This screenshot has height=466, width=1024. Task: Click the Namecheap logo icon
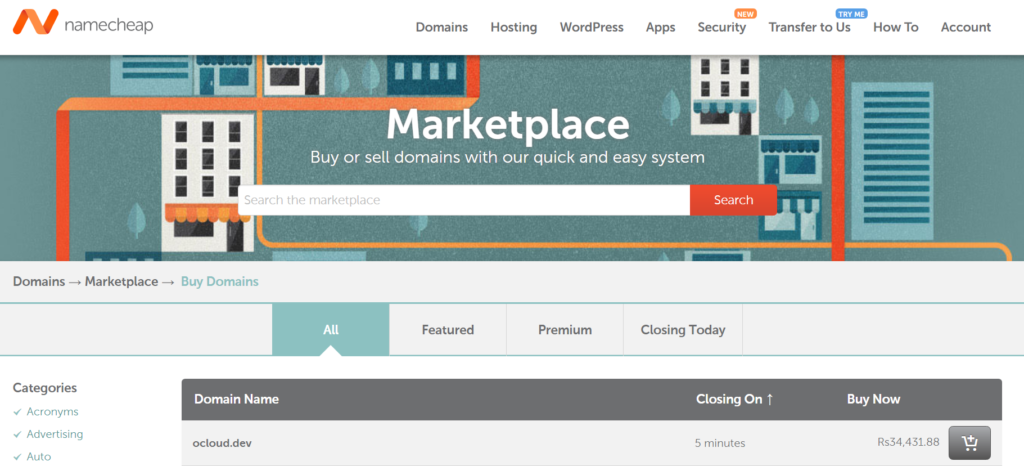click(x=35, y=22)
